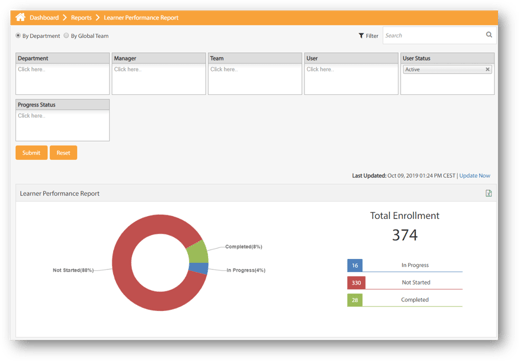Open the Manager filter field
This screenshot has width=519, height=361.
pyautogui.click(x=159, y=79)
